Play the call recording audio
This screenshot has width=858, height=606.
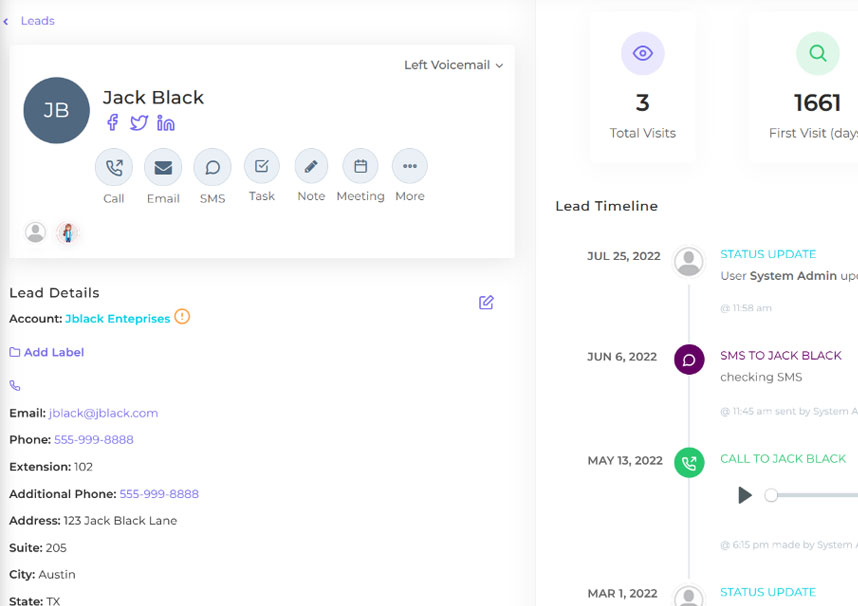[744, 495]
